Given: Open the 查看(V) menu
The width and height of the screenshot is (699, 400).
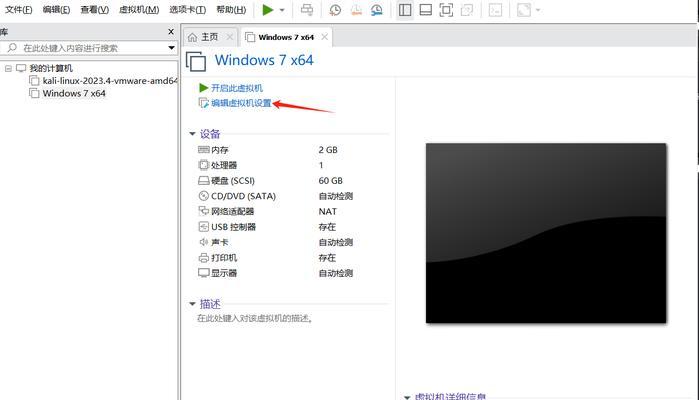Looking at the screenshot, I should 95,10.
